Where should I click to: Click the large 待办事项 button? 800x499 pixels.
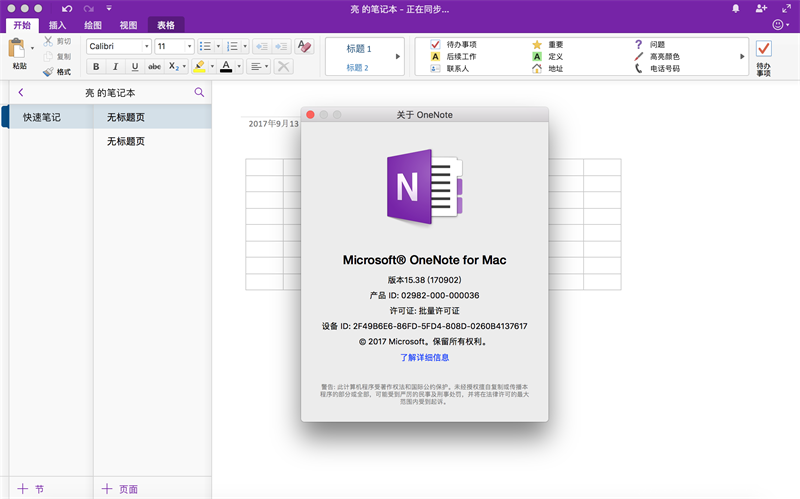(x=764, y=58)
